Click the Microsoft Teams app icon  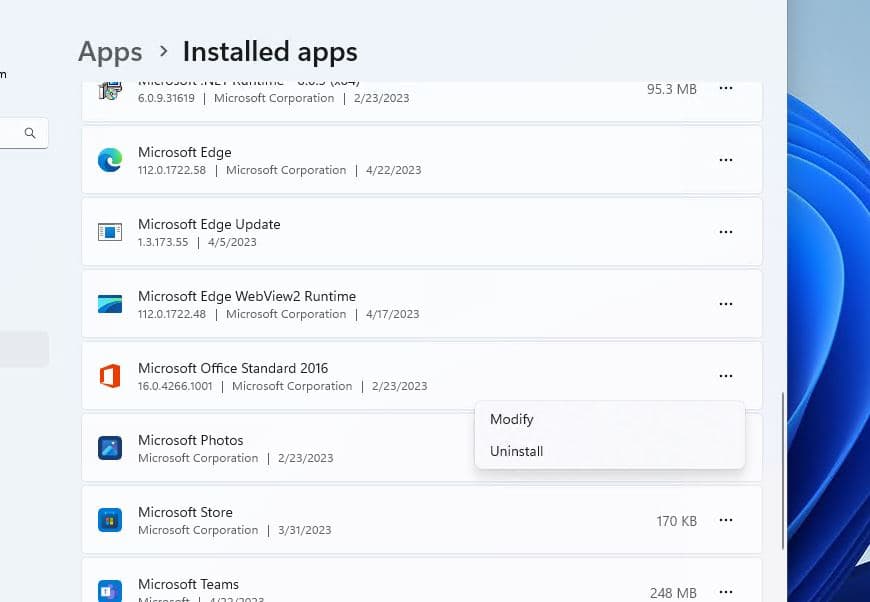[110, 590]
